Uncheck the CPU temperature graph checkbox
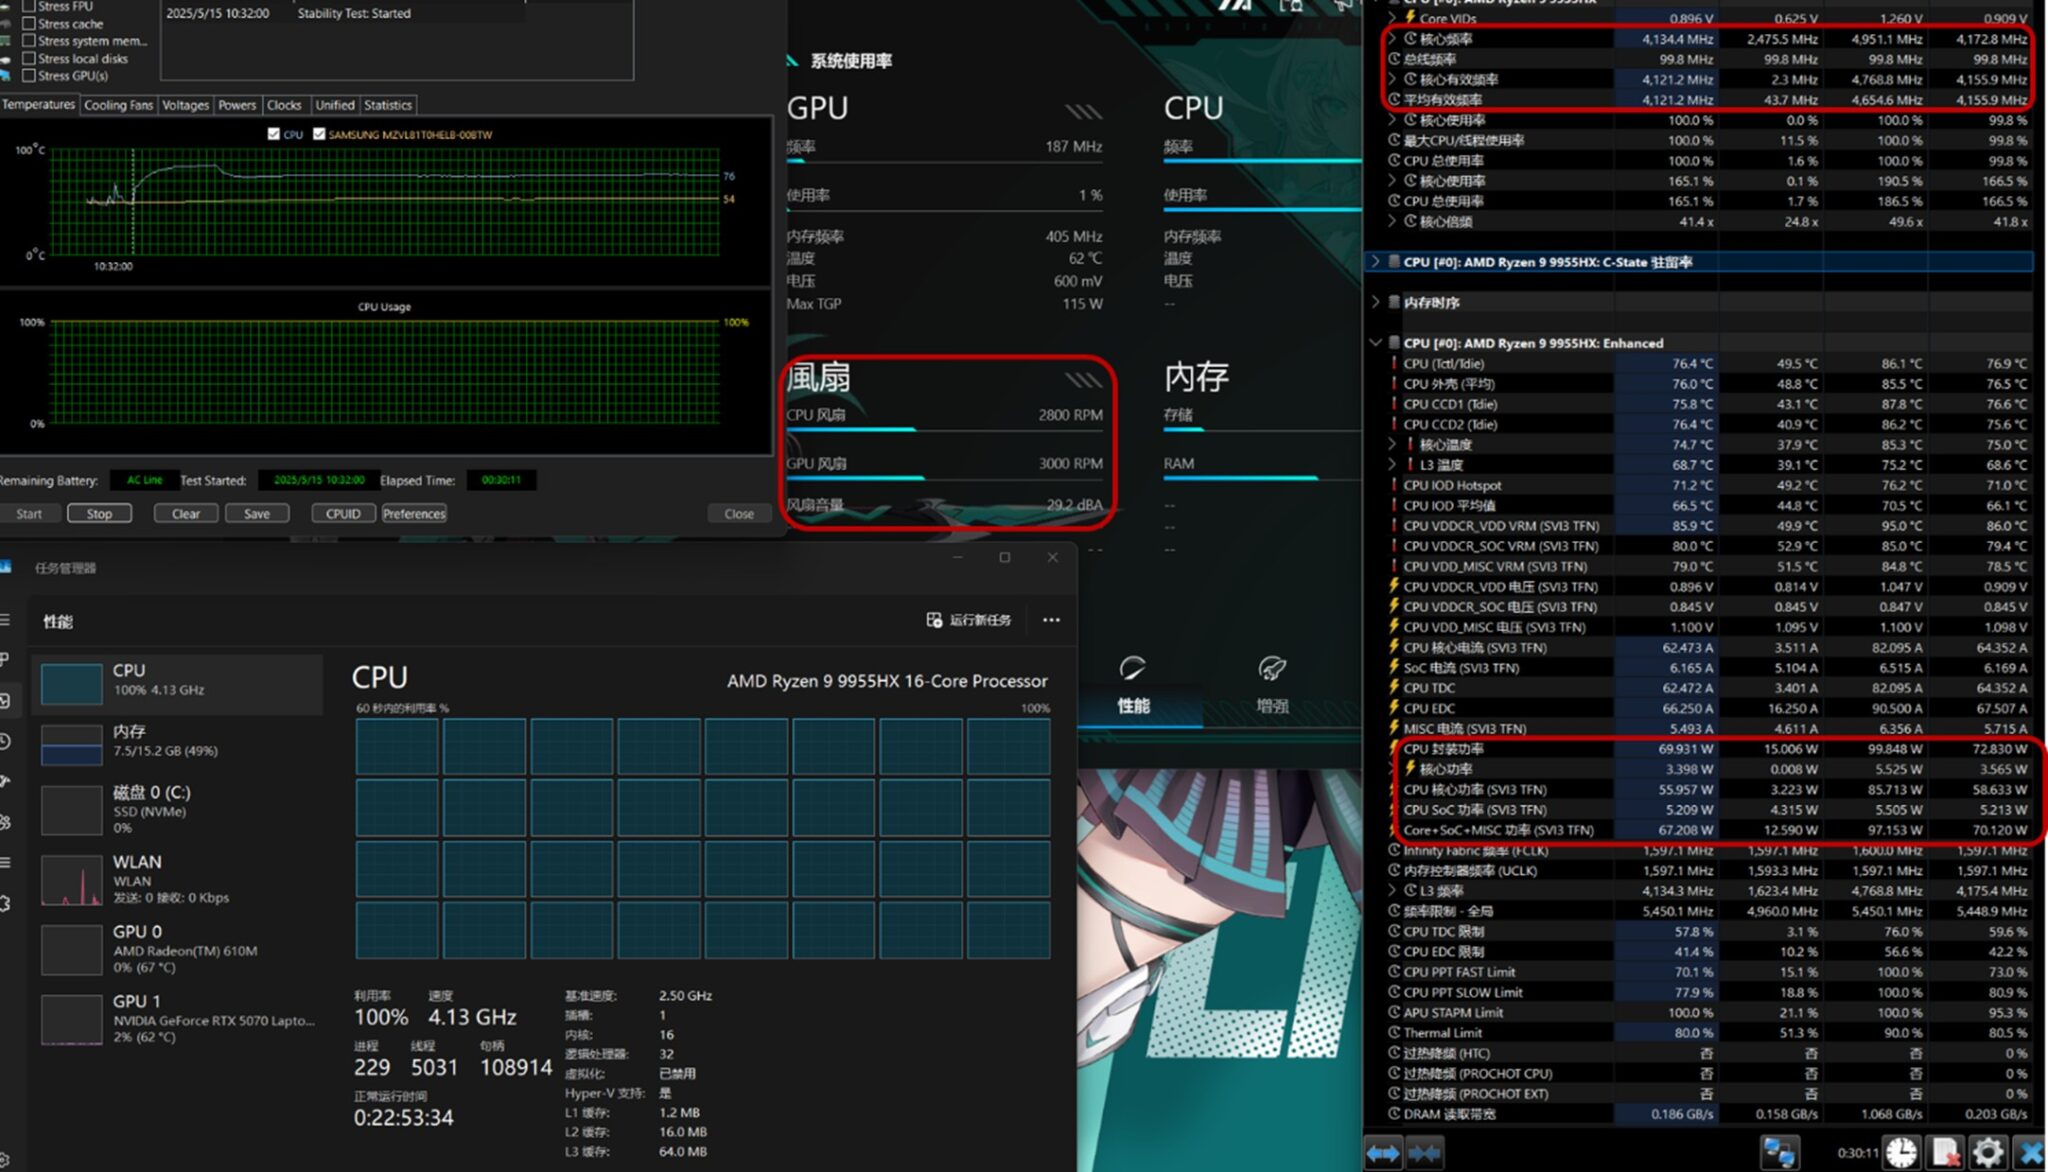Screen dimensions: 2048x1172 click(274, 134)
